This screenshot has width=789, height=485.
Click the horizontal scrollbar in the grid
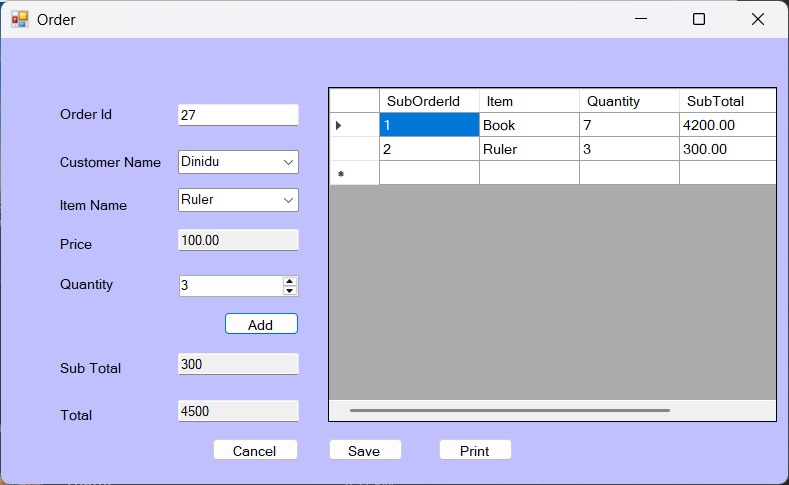coord(509,410)
